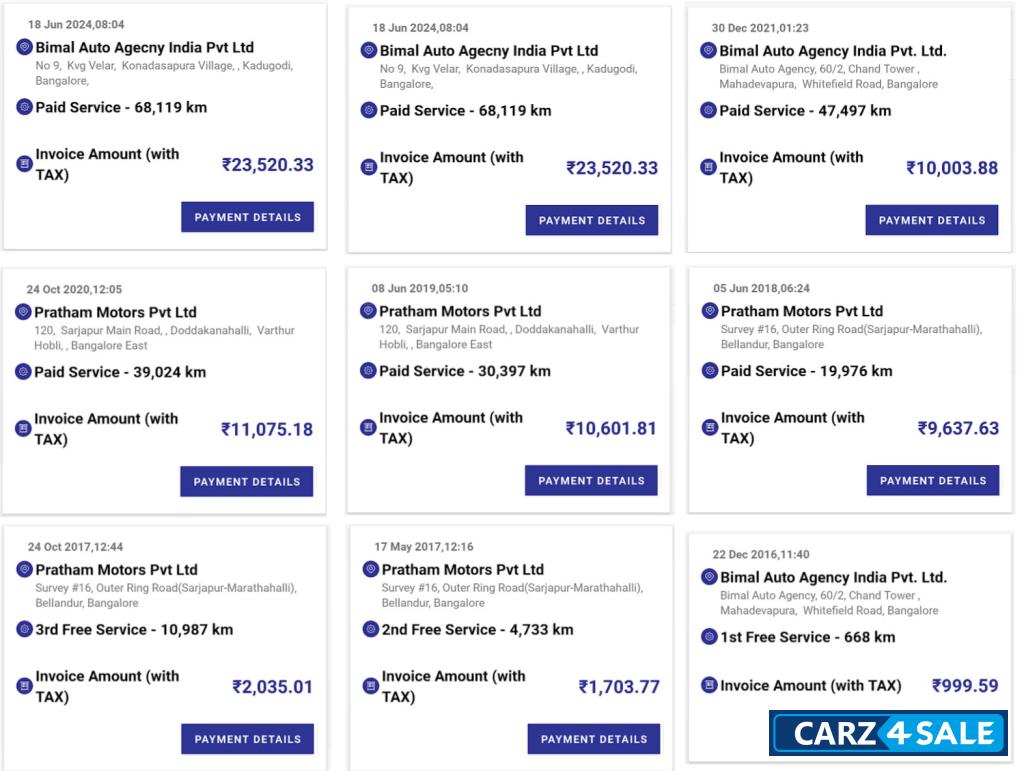
Task: Click the invoice icon beside ₹999.59
Action: click(x=708, y=686)
